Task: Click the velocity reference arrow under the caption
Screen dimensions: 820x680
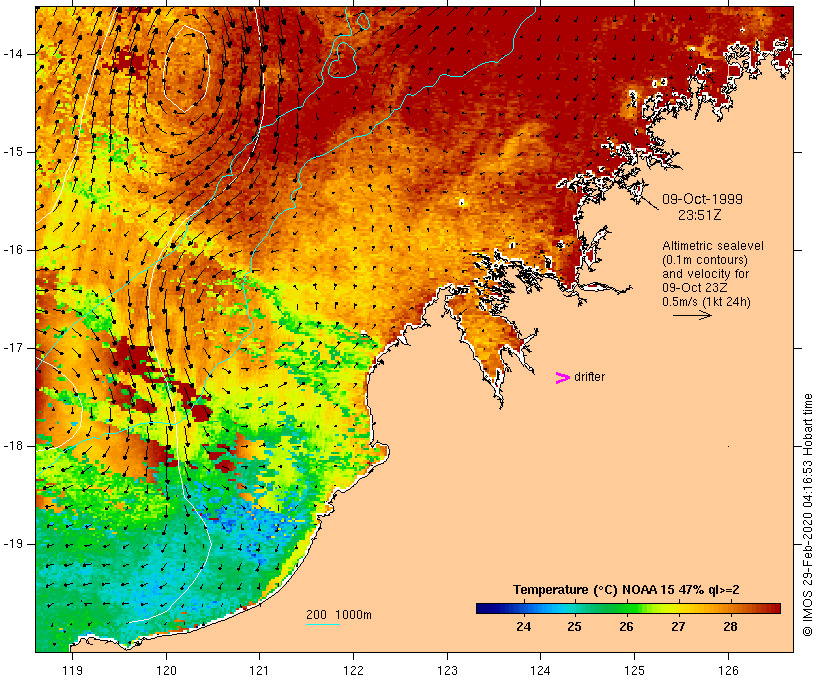Action: point(692,315)
